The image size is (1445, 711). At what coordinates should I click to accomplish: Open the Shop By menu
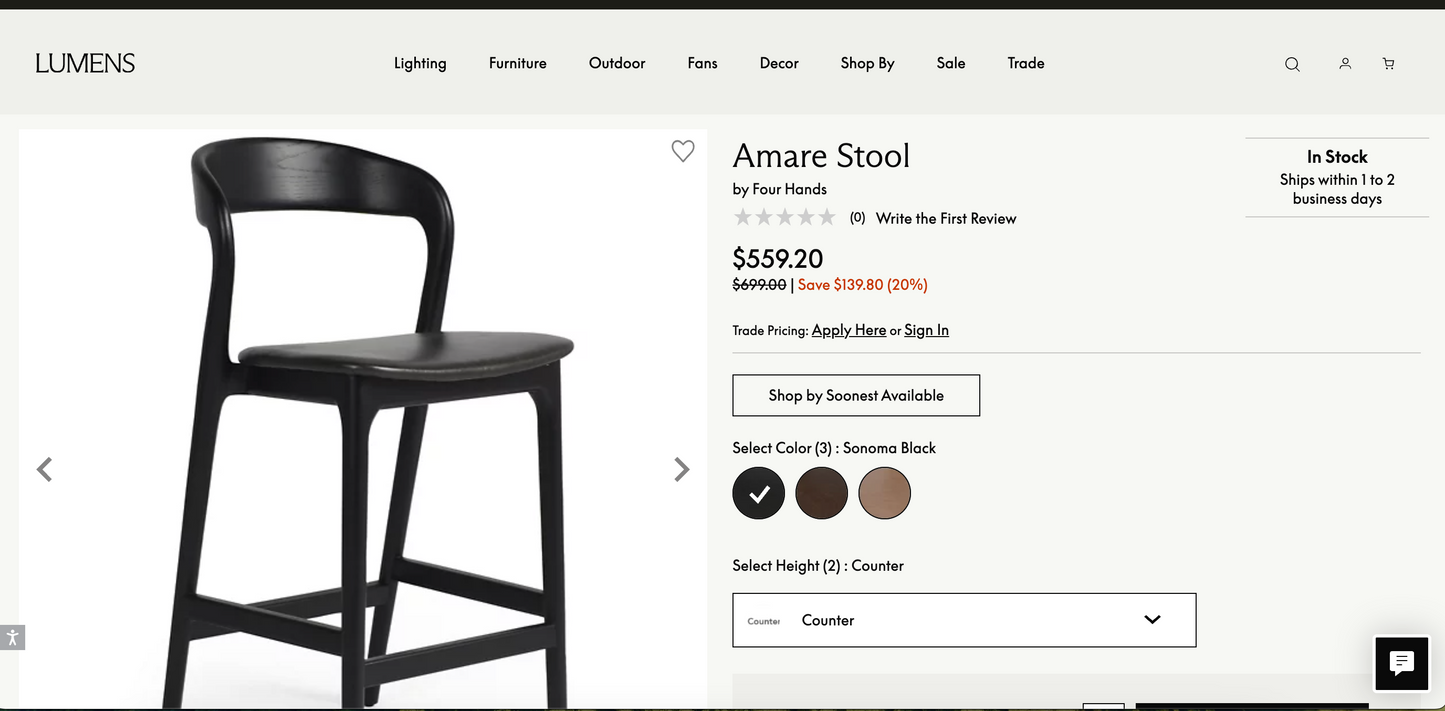(867, 63)
